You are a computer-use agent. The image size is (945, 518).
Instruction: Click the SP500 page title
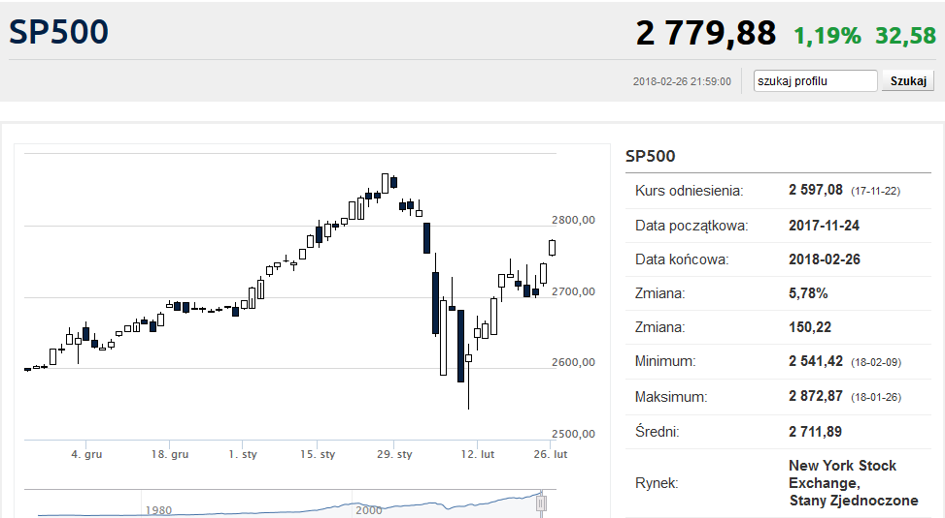click(x=59, y=32)
